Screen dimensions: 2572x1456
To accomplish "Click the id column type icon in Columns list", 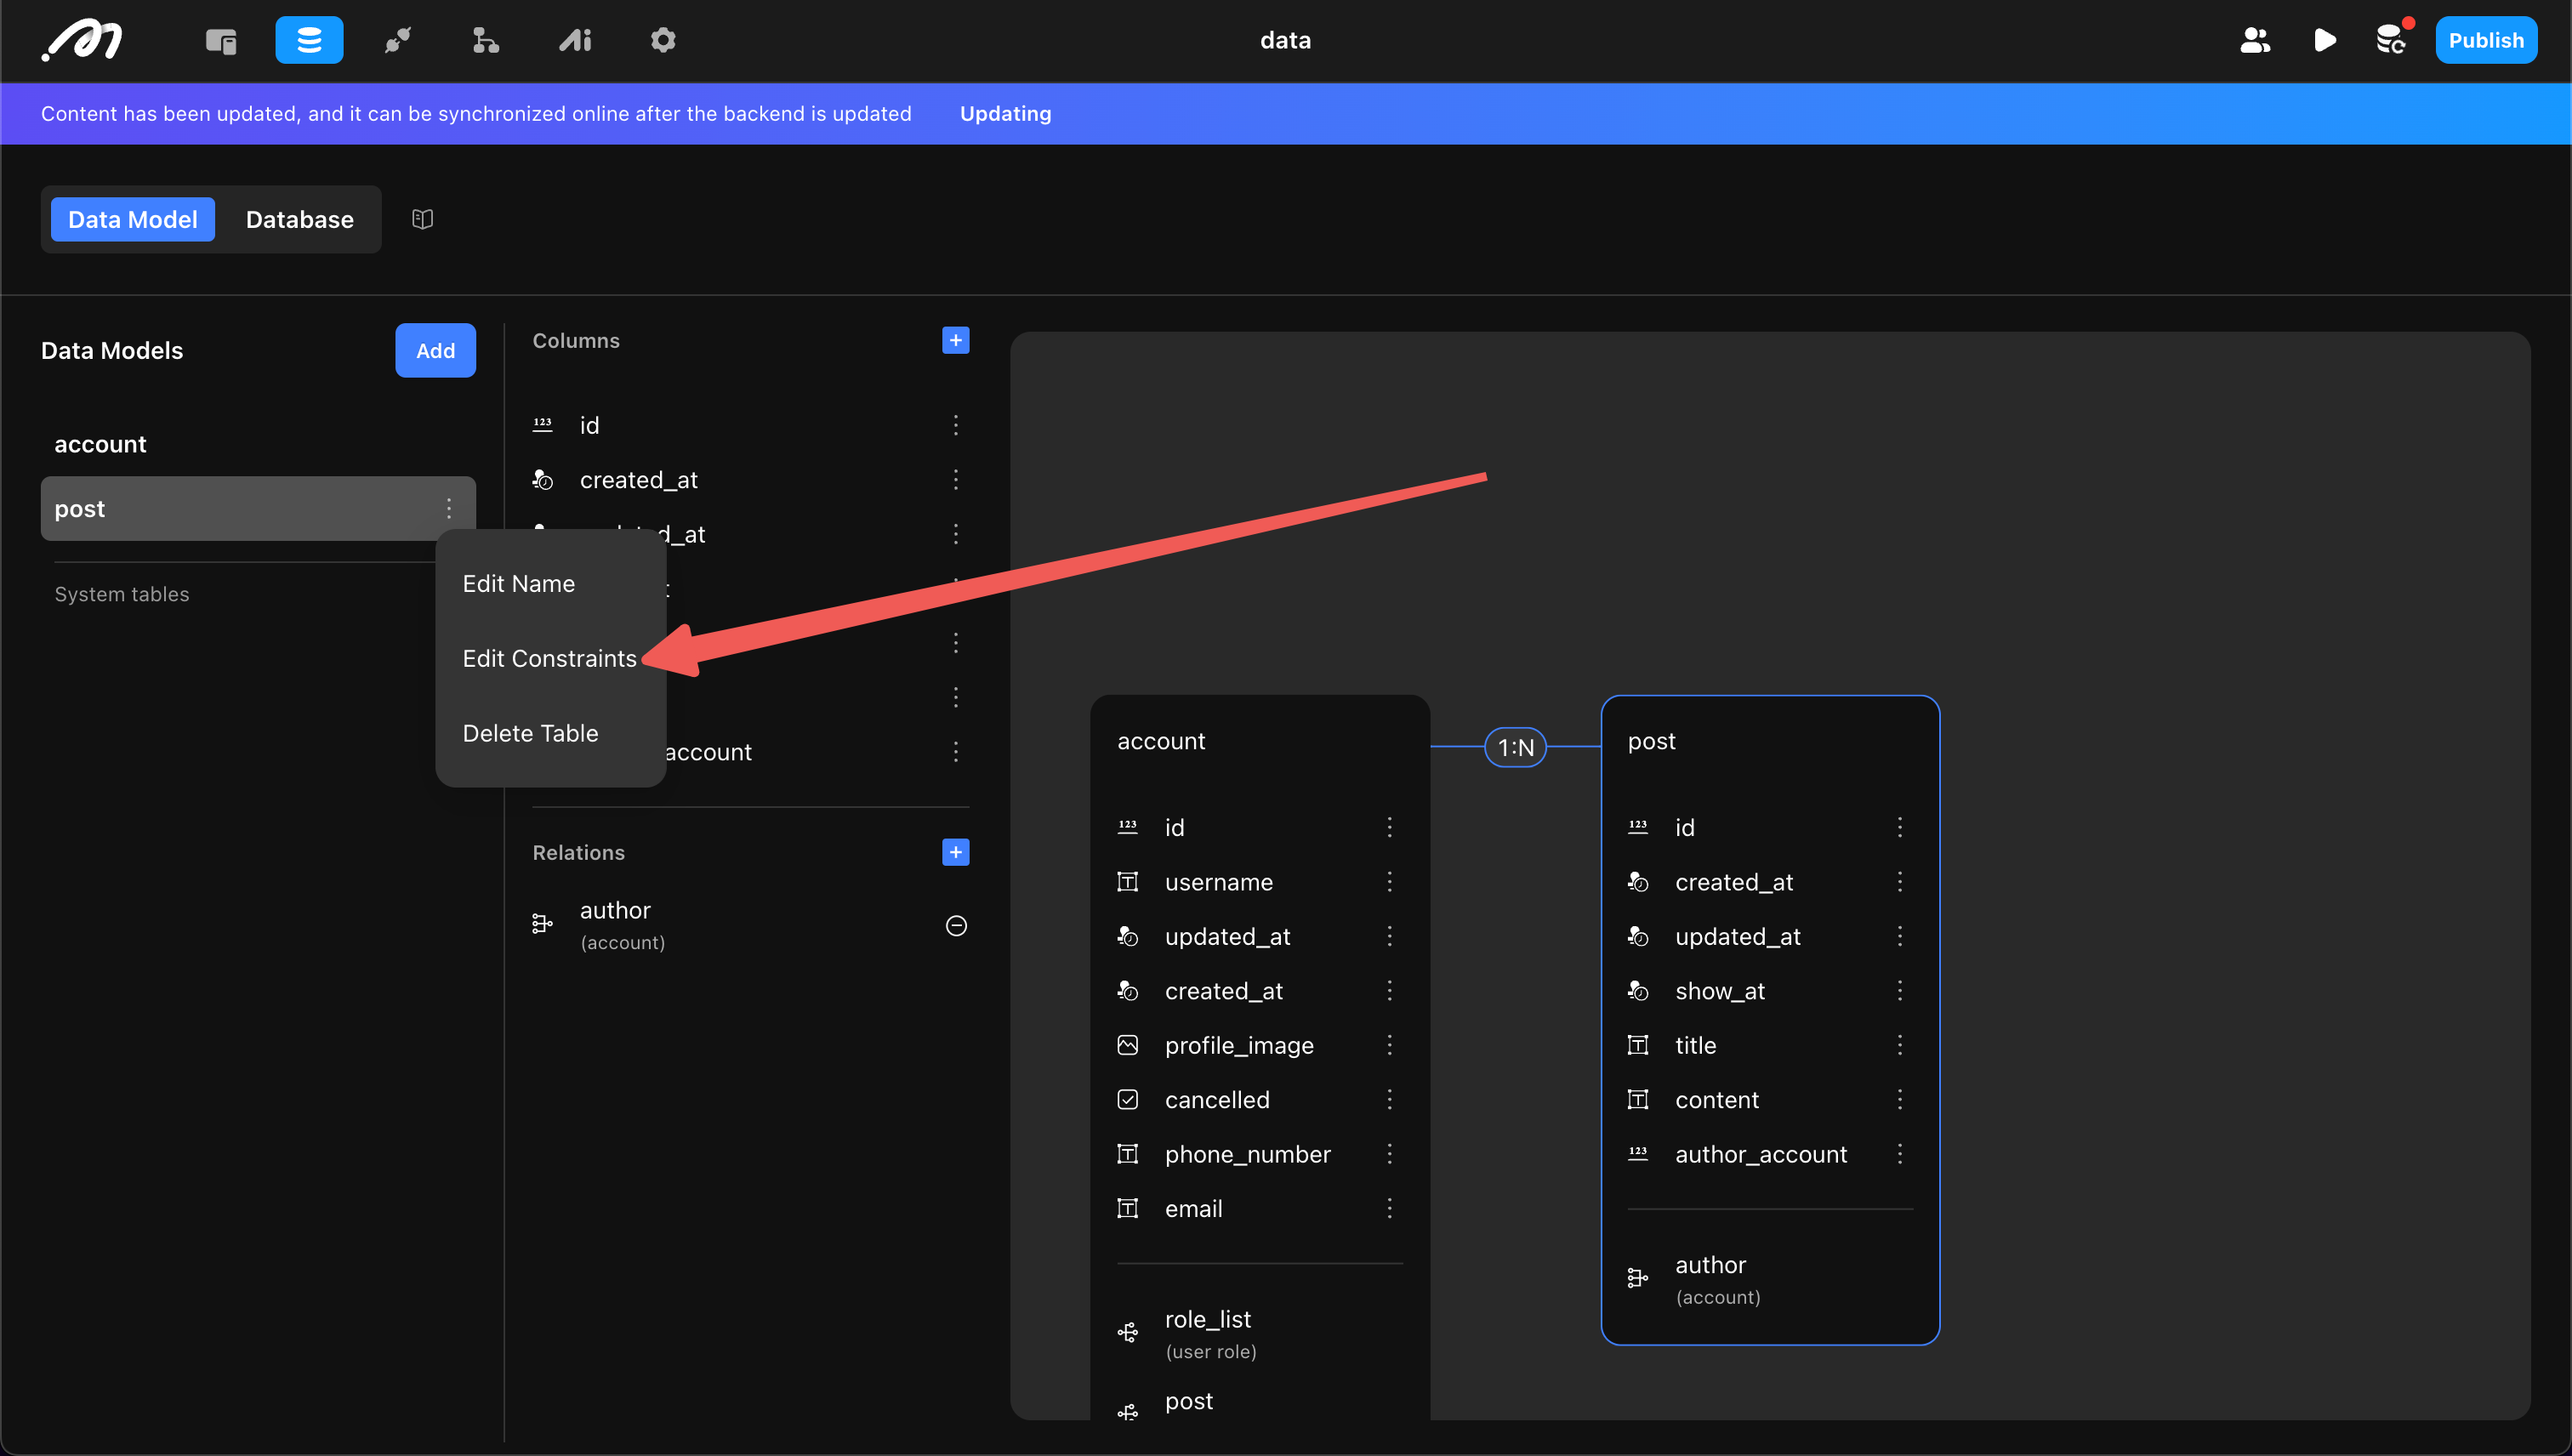I will [x=542, y=425].
